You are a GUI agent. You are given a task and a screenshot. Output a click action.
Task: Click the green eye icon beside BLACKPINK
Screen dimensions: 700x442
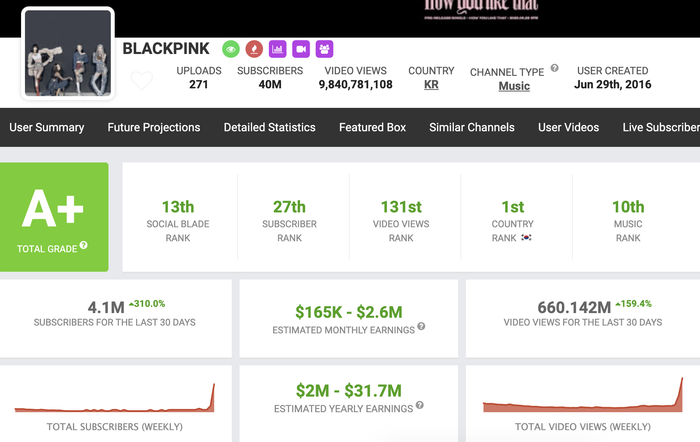pos(231,48)
